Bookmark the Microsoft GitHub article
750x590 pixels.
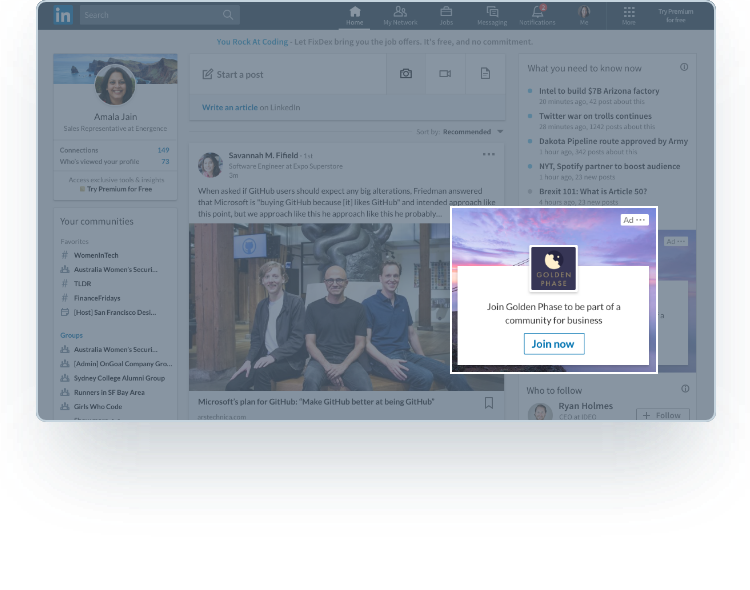489,403
